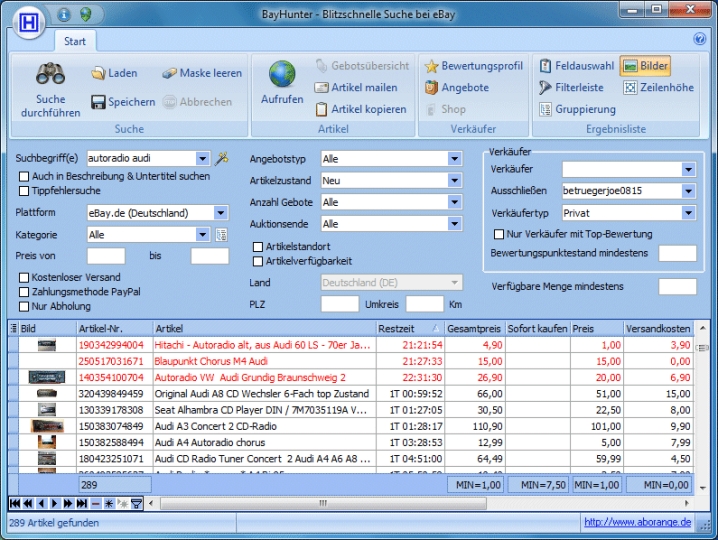Expand the Plattform dropdown
The height and width of the screenshot is (540, 718).
pos(220,213)
